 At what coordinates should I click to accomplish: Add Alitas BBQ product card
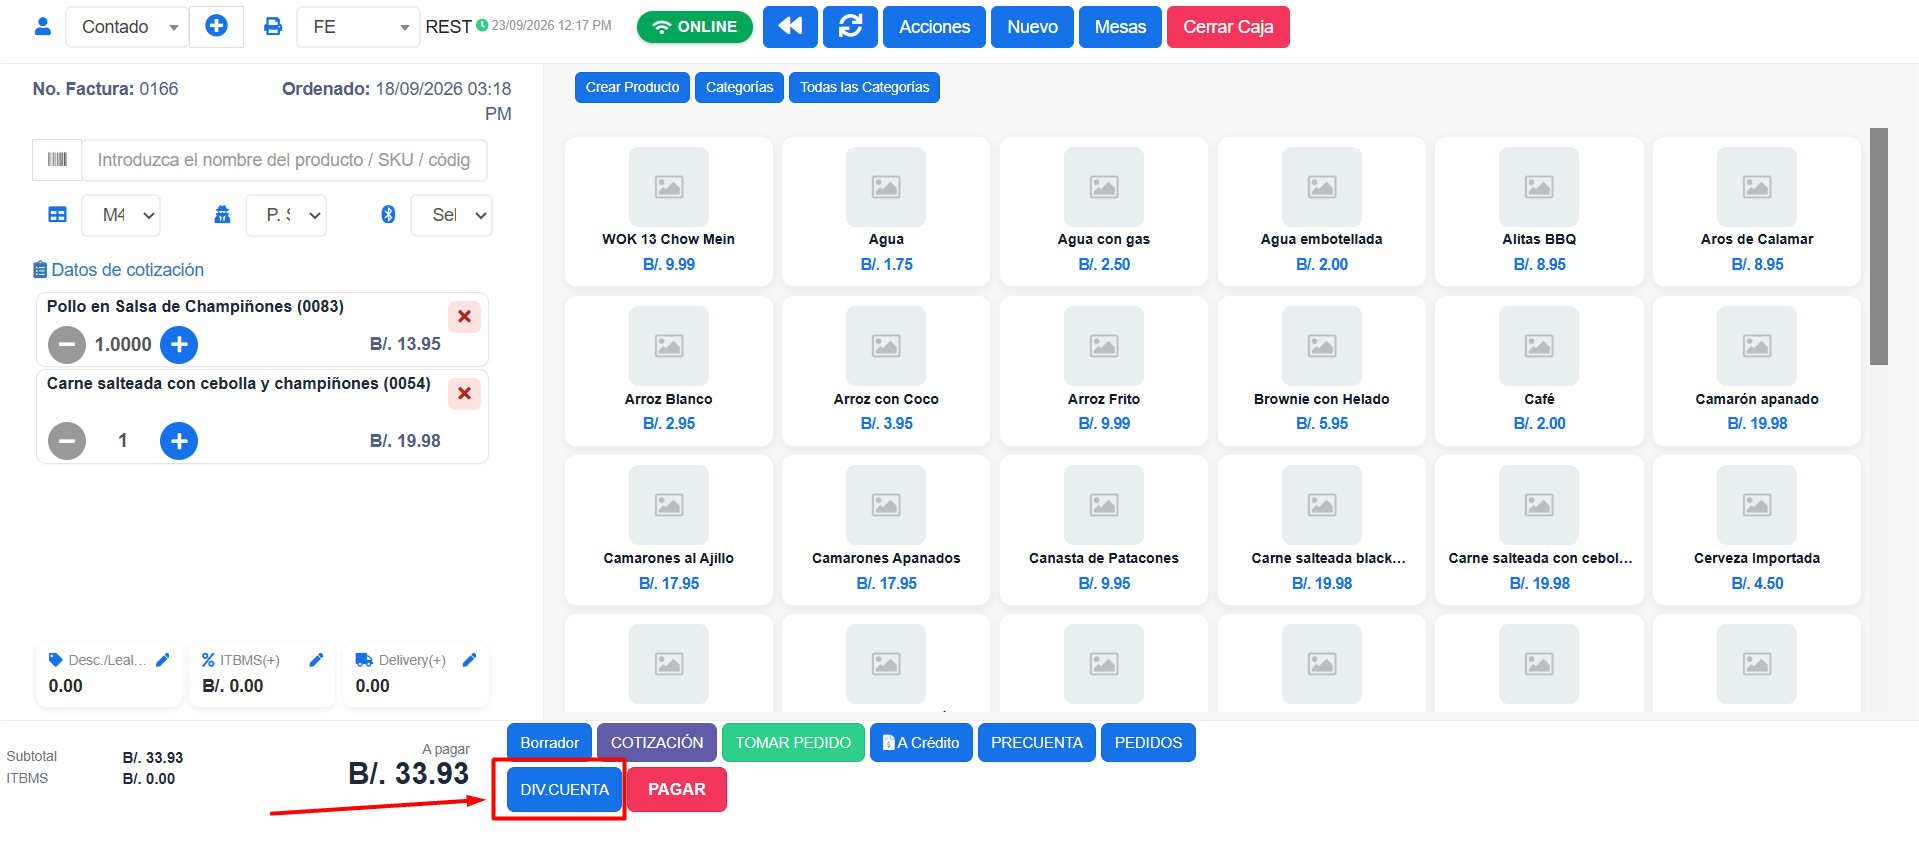(x=1539, y=211)
